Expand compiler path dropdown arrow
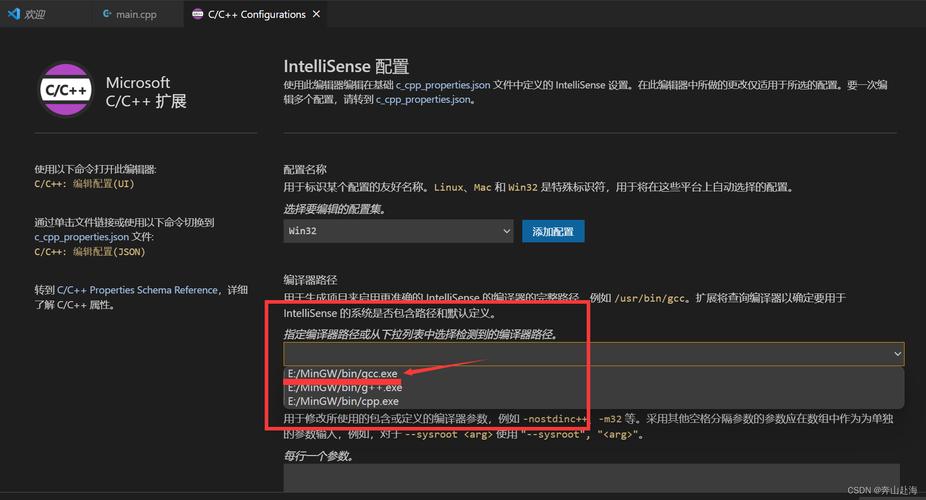Screen dimensions: 926x500 pos(897,354)
